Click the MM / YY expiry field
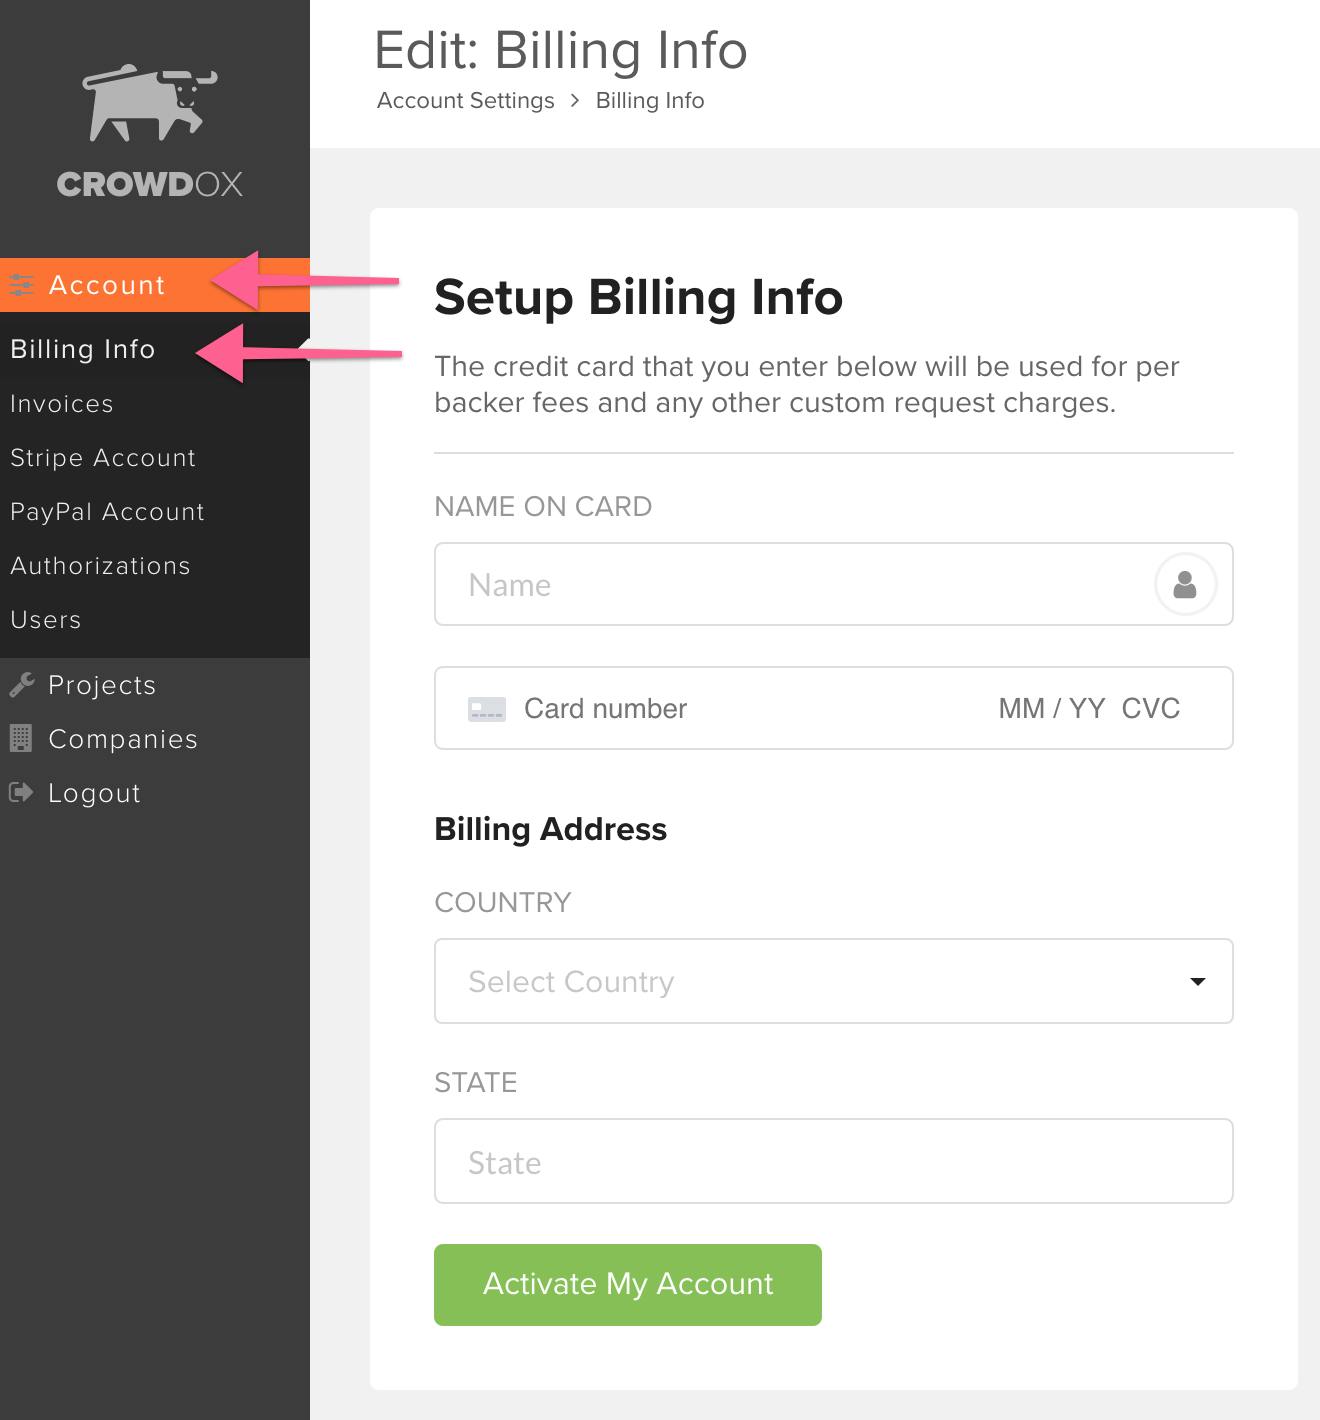The image size is (1320, 1420). tap(1051, 709)
